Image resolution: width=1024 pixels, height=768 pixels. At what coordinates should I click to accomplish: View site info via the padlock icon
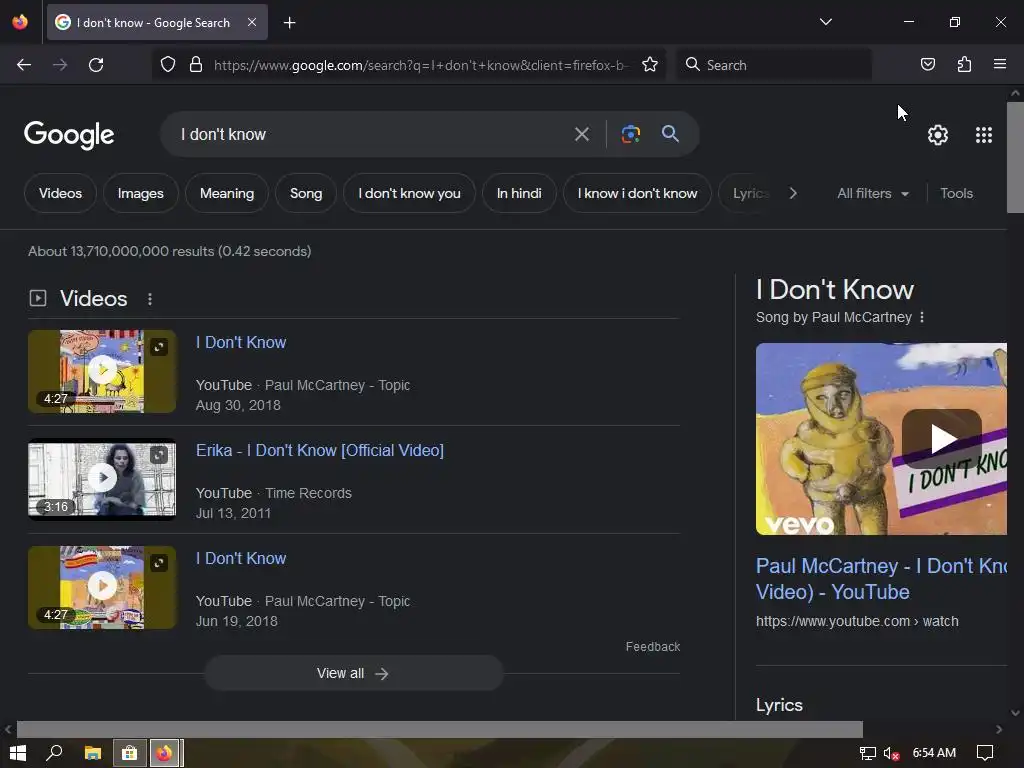tap(195, 65)
